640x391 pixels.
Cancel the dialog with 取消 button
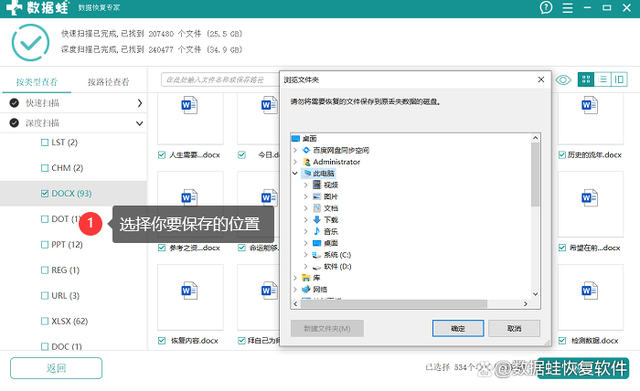pos(514,329)
